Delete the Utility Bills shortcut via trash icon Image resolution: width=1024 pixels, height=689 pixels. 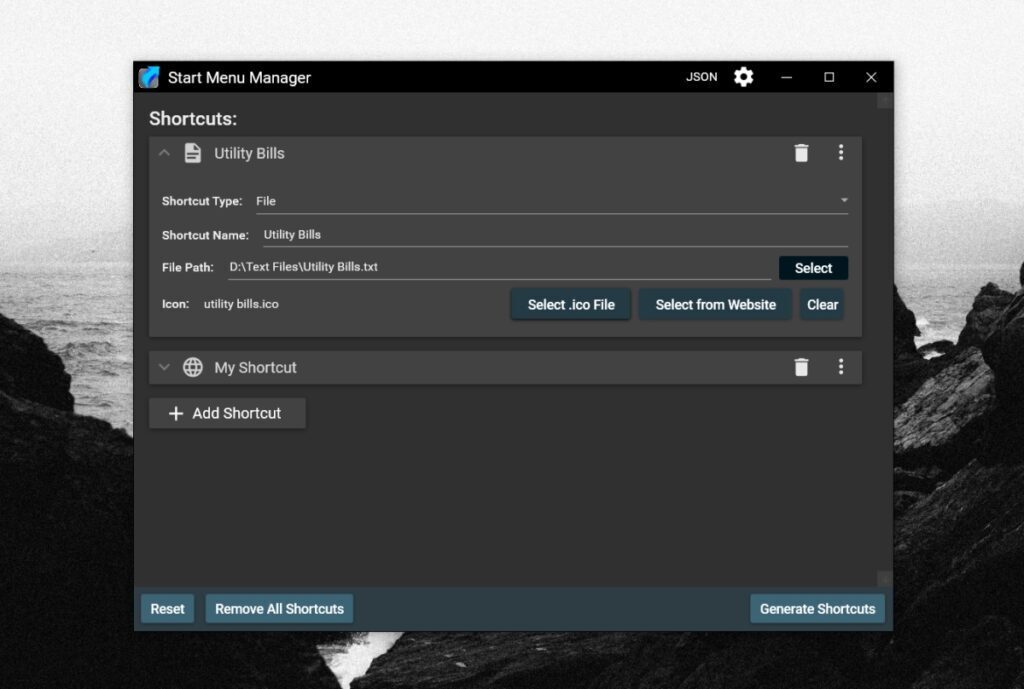click(800, 152)
